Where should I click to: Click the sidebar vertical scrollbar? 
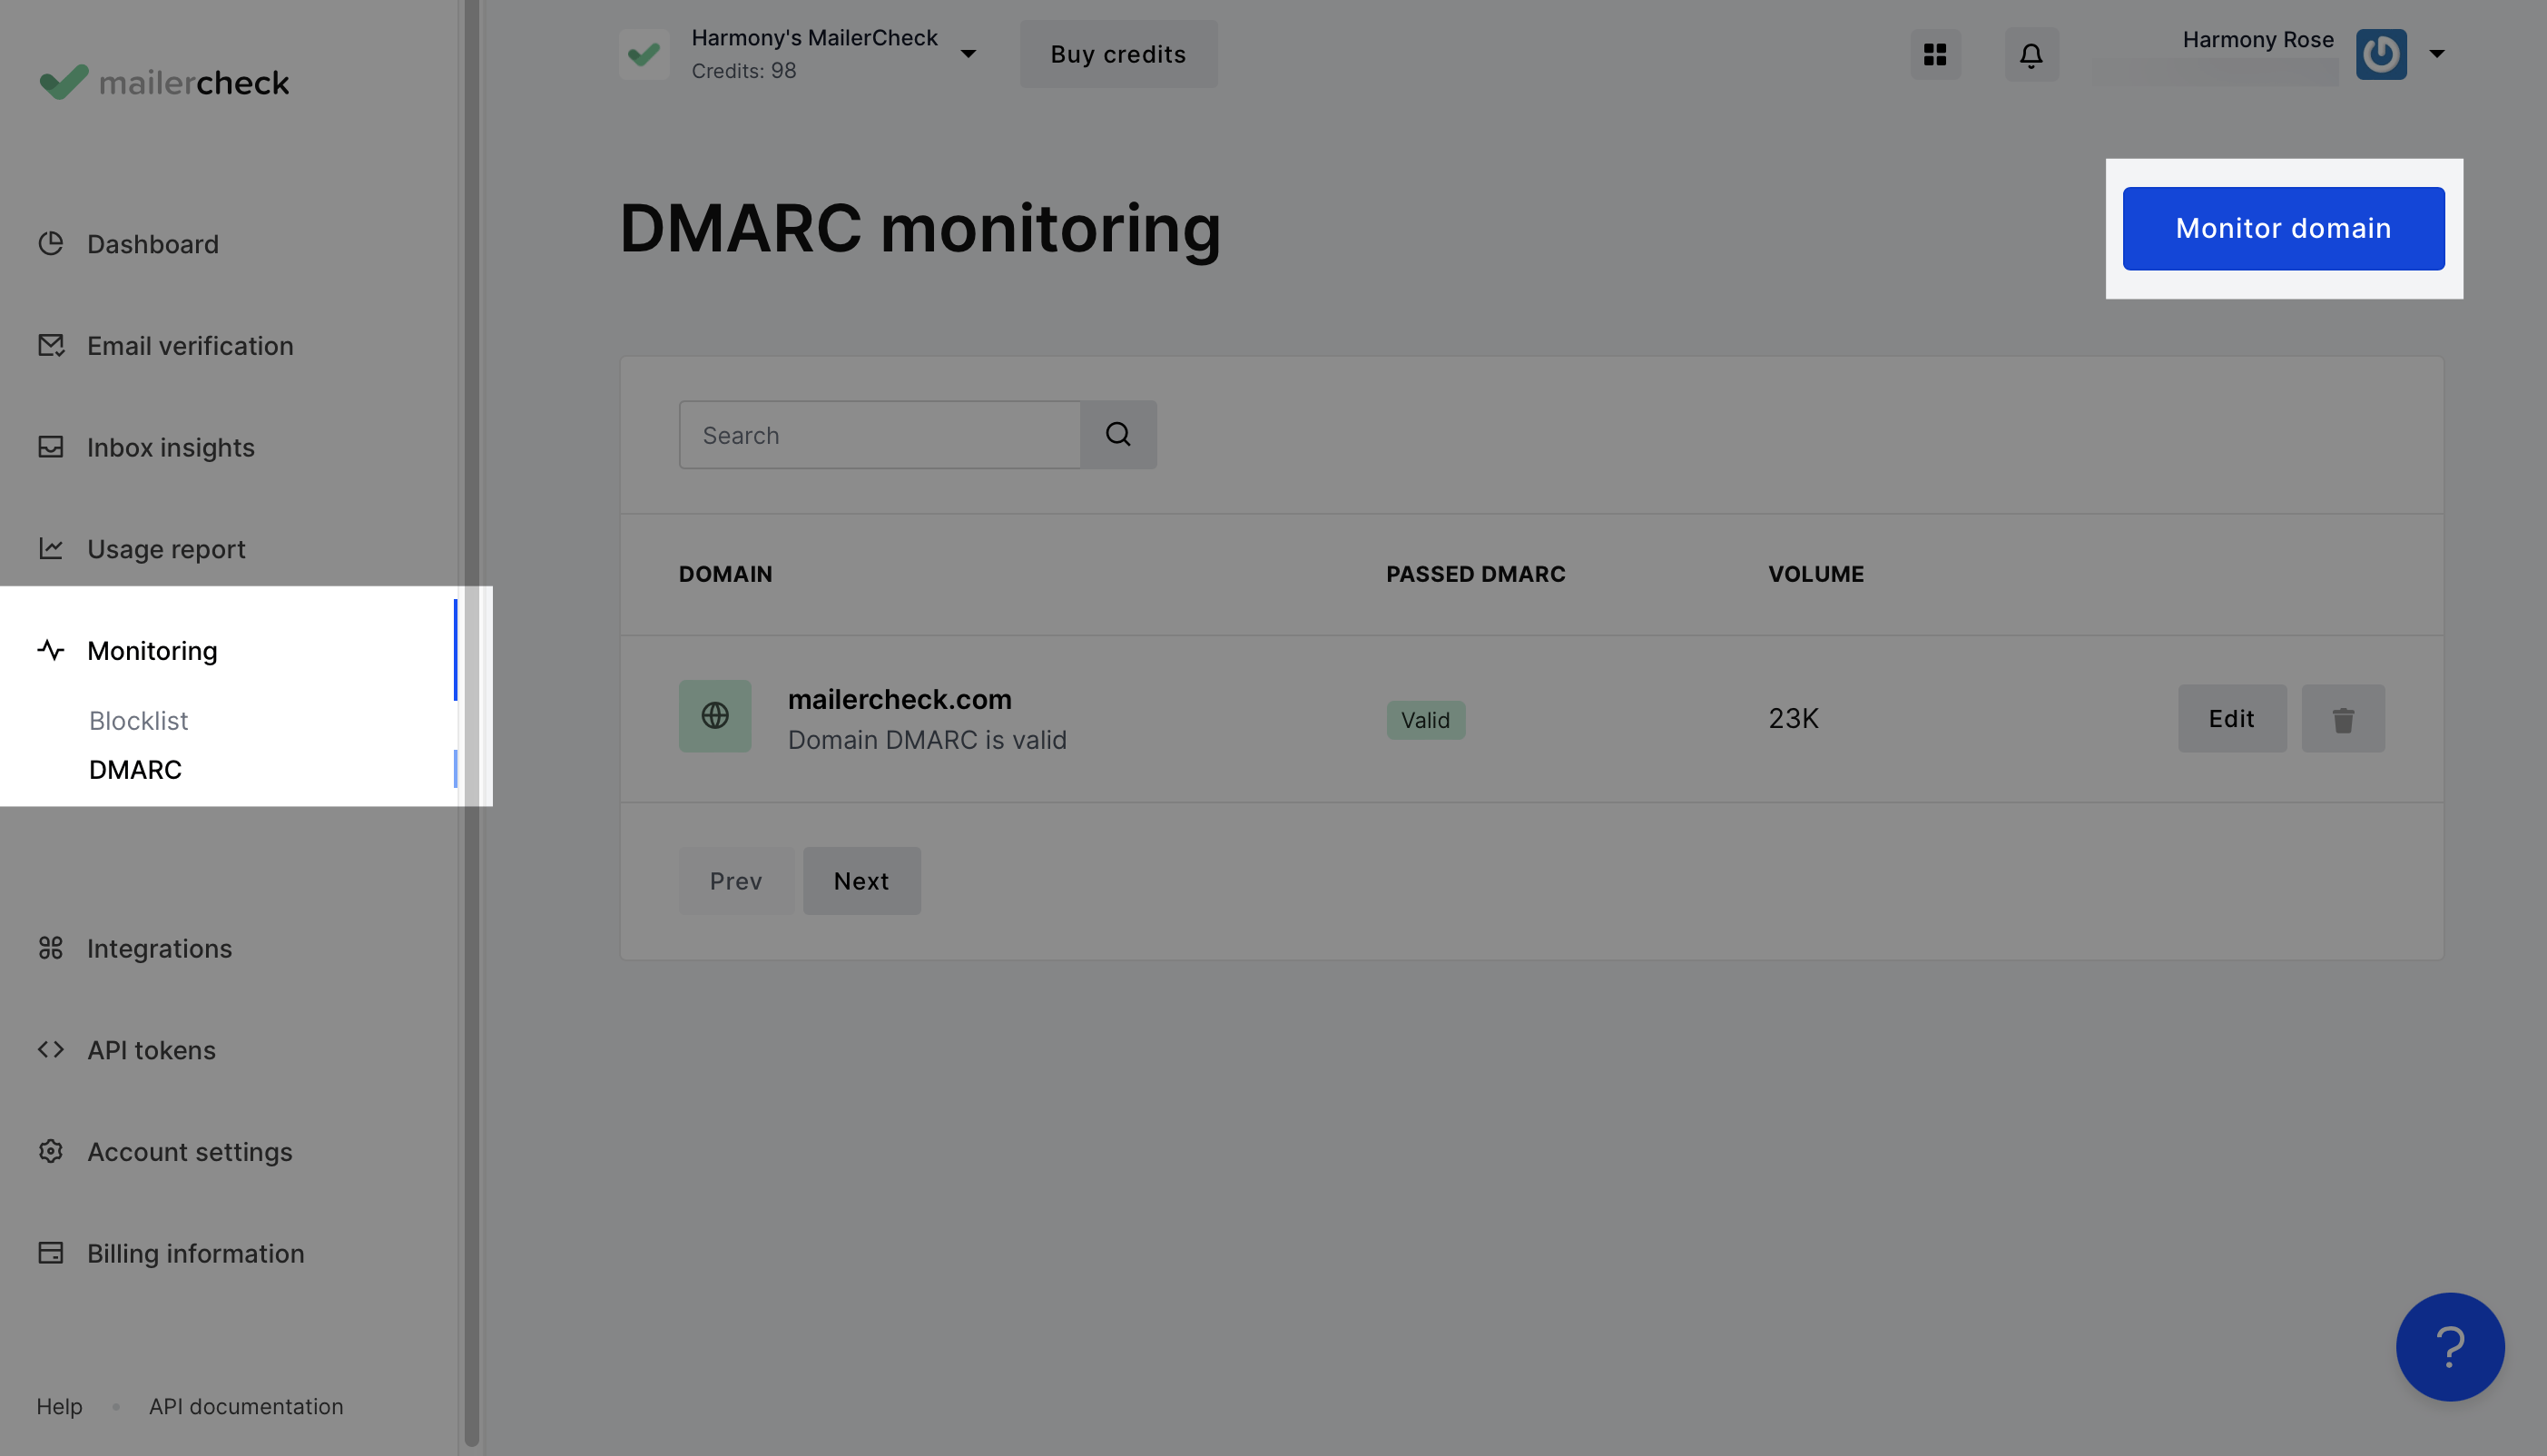pyautogui.click(x=471, y=722)
